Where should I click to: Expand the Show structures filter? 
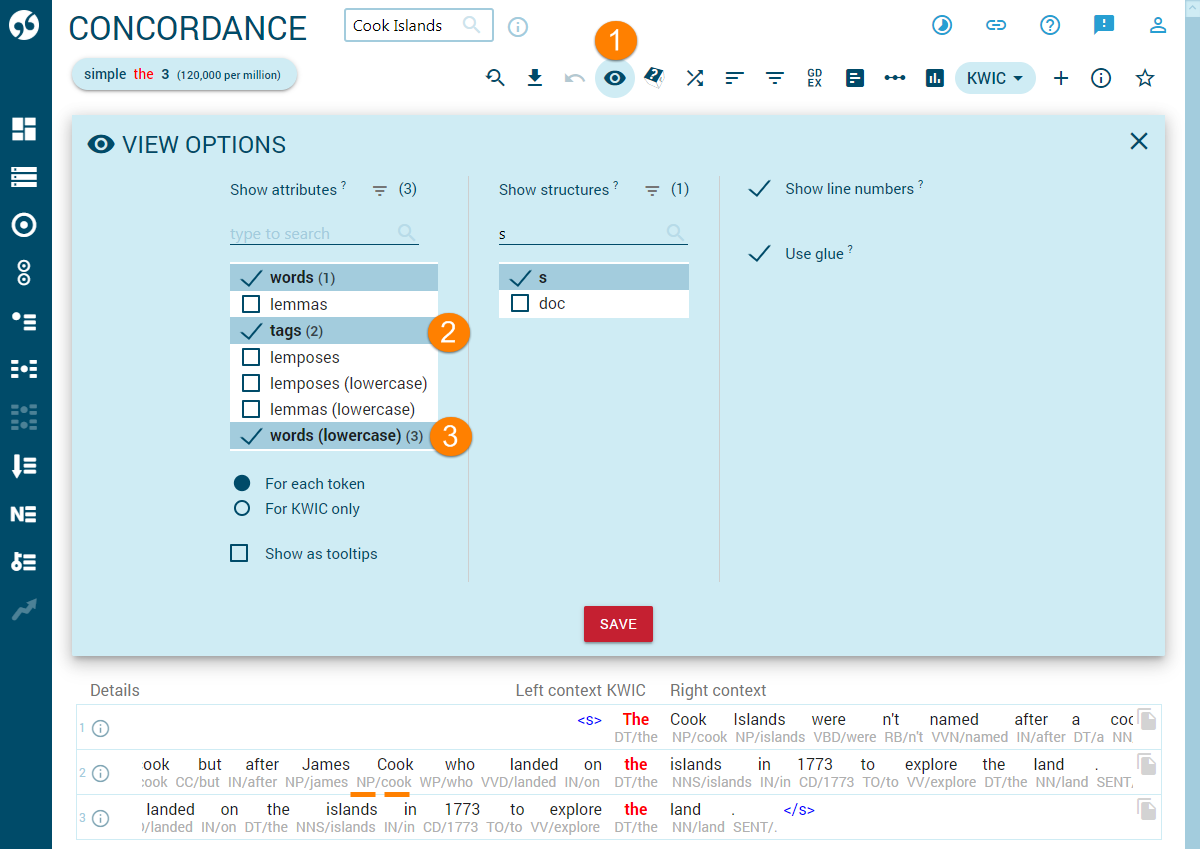click(x=650, y=189)
